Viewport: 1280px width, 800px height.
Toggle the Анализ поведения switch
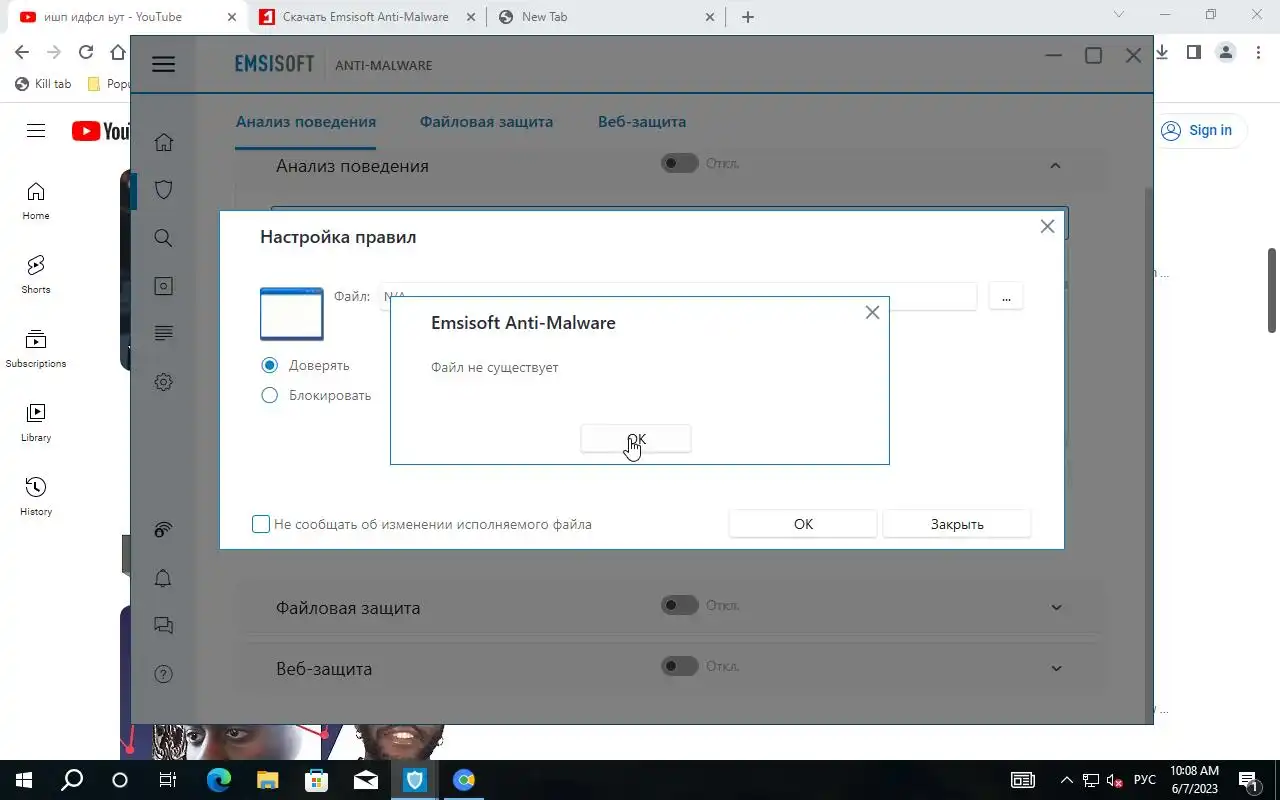679,163
